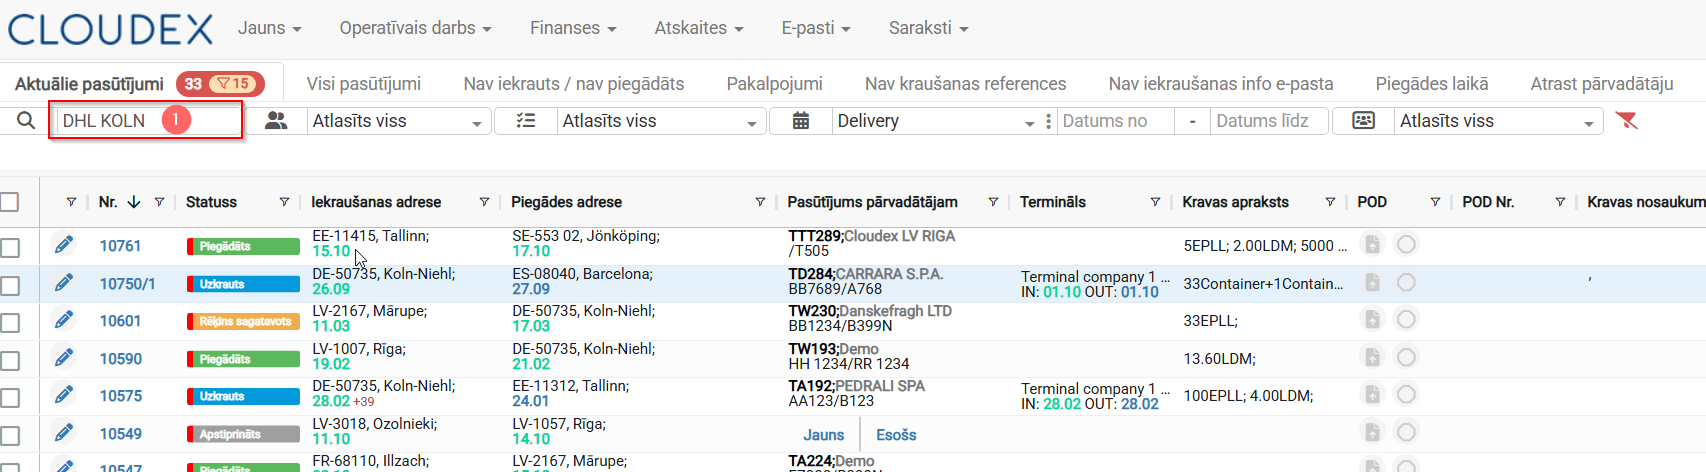The height and width of the screenshot is (472, 1706).
Task: Click the edit pencil for order 10601
Action: tap(64, 320)
